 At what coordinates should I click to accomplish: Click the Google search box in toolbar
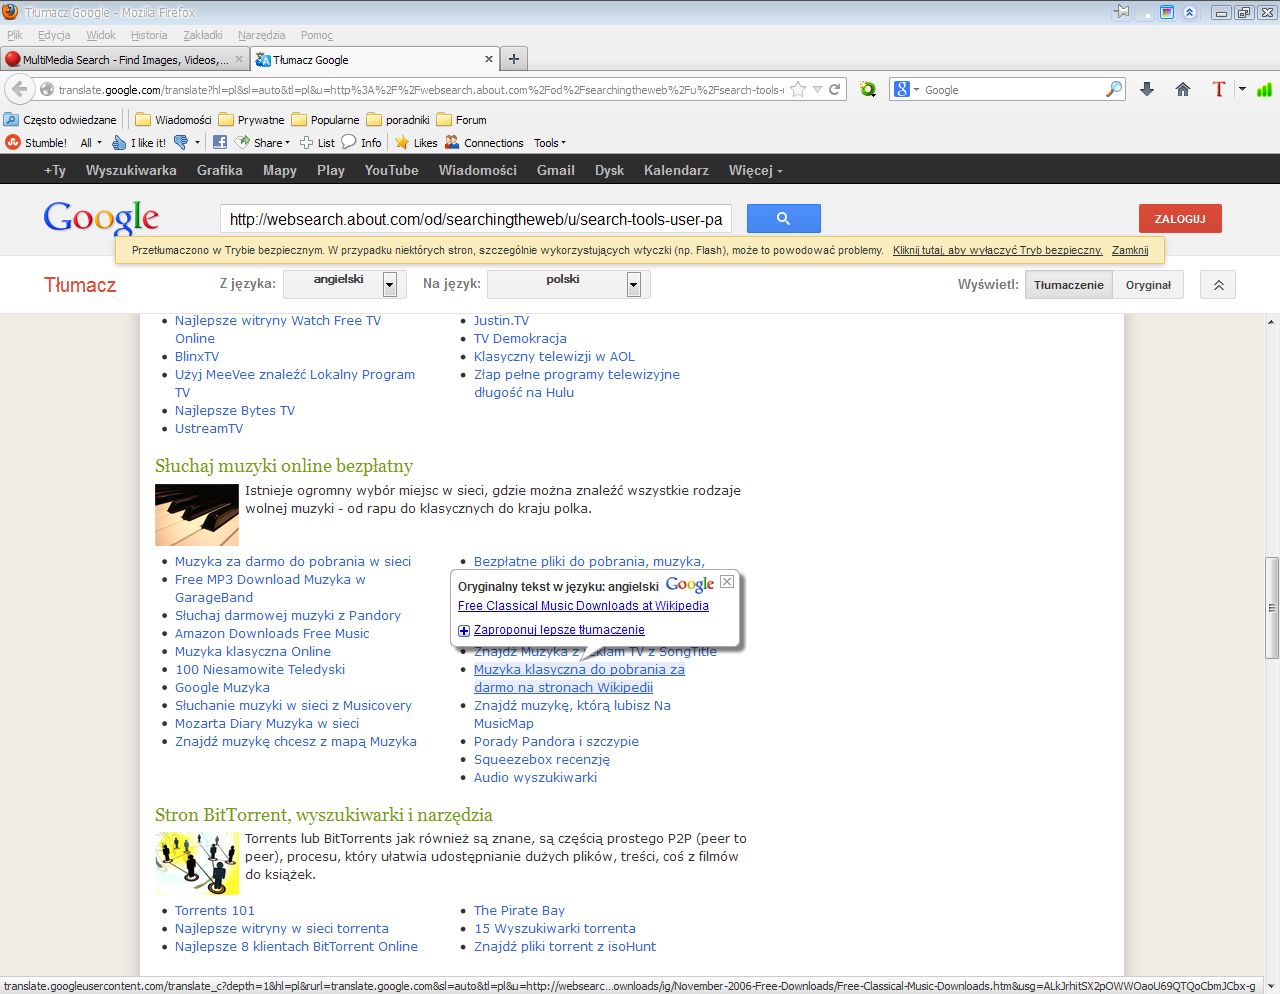1010,89
